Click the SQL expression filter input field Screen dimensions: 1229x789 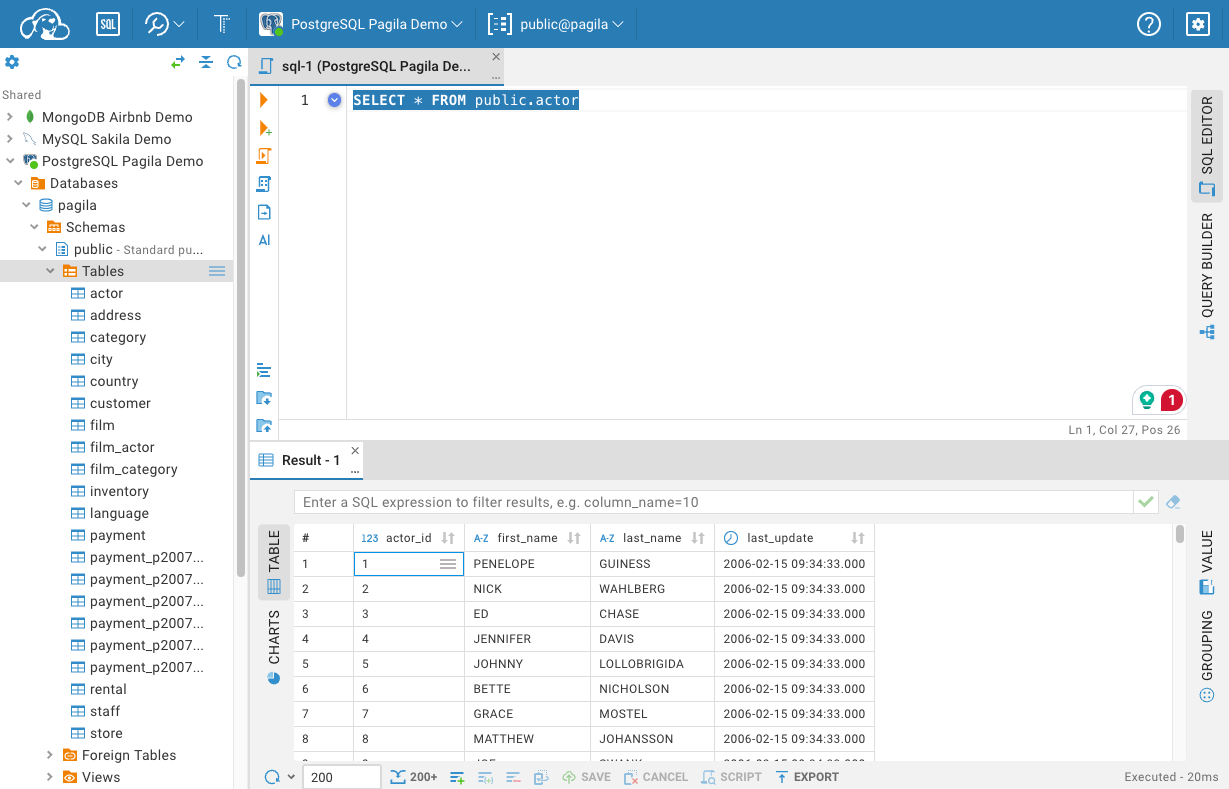712,502
